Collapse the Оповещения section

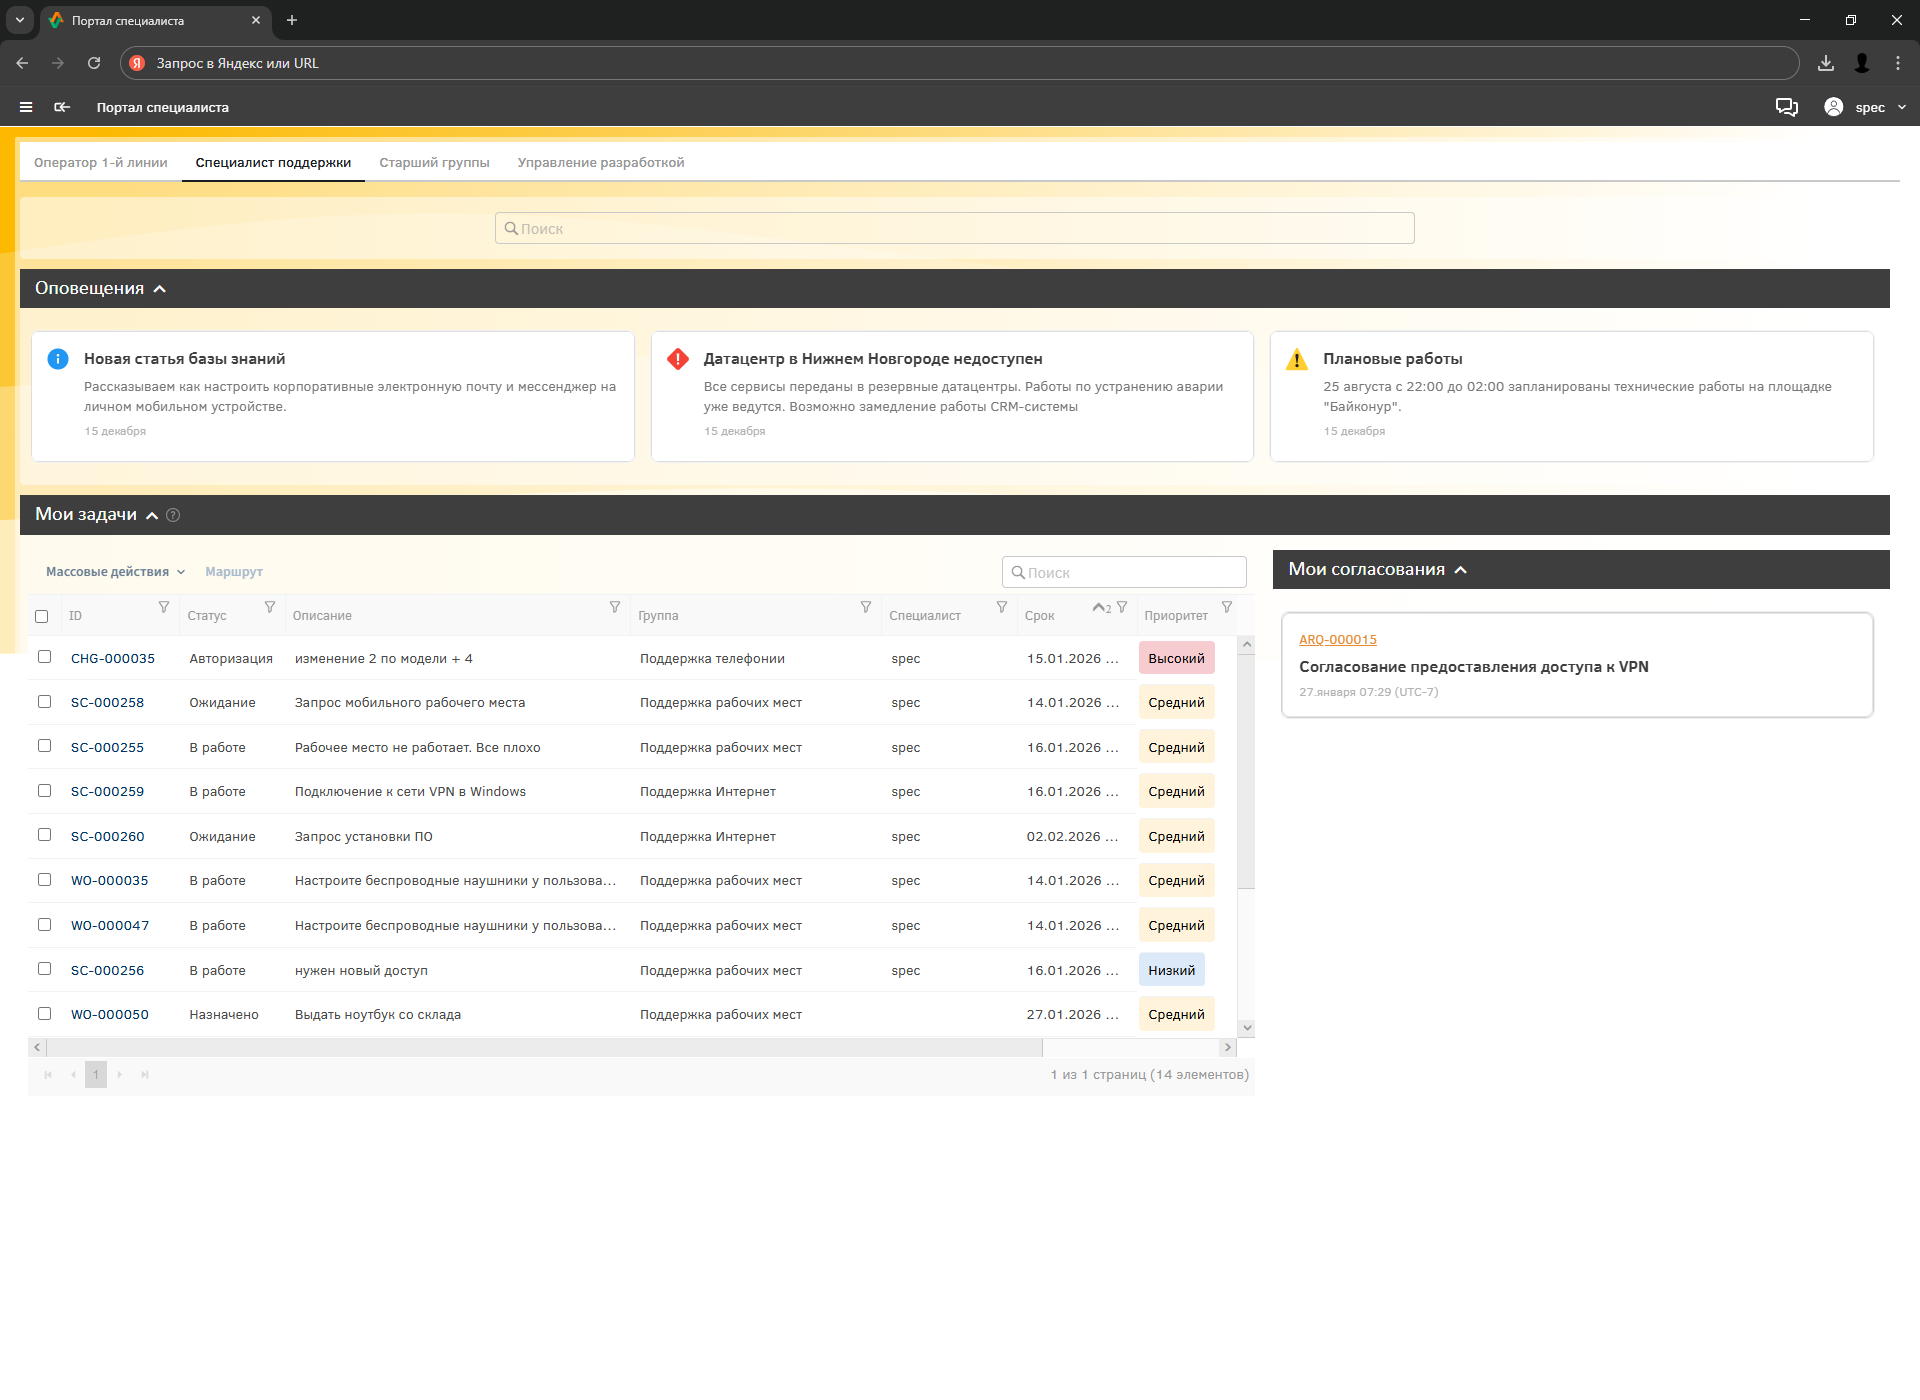point(160,289)
